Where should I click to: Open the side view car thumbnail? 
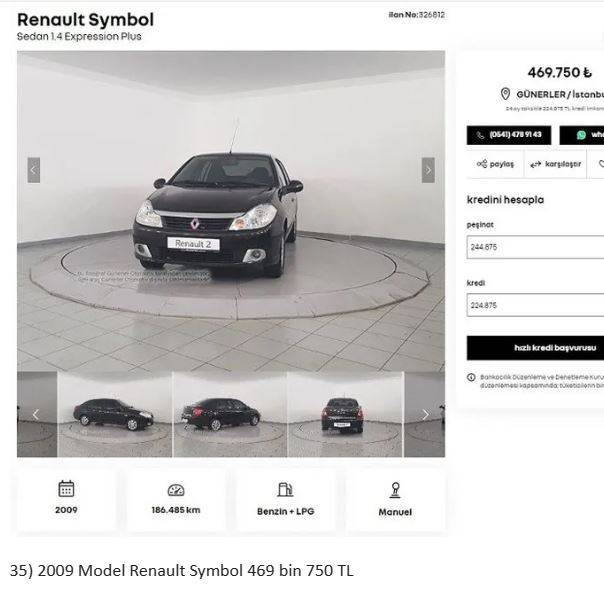(x=114, y=414)
